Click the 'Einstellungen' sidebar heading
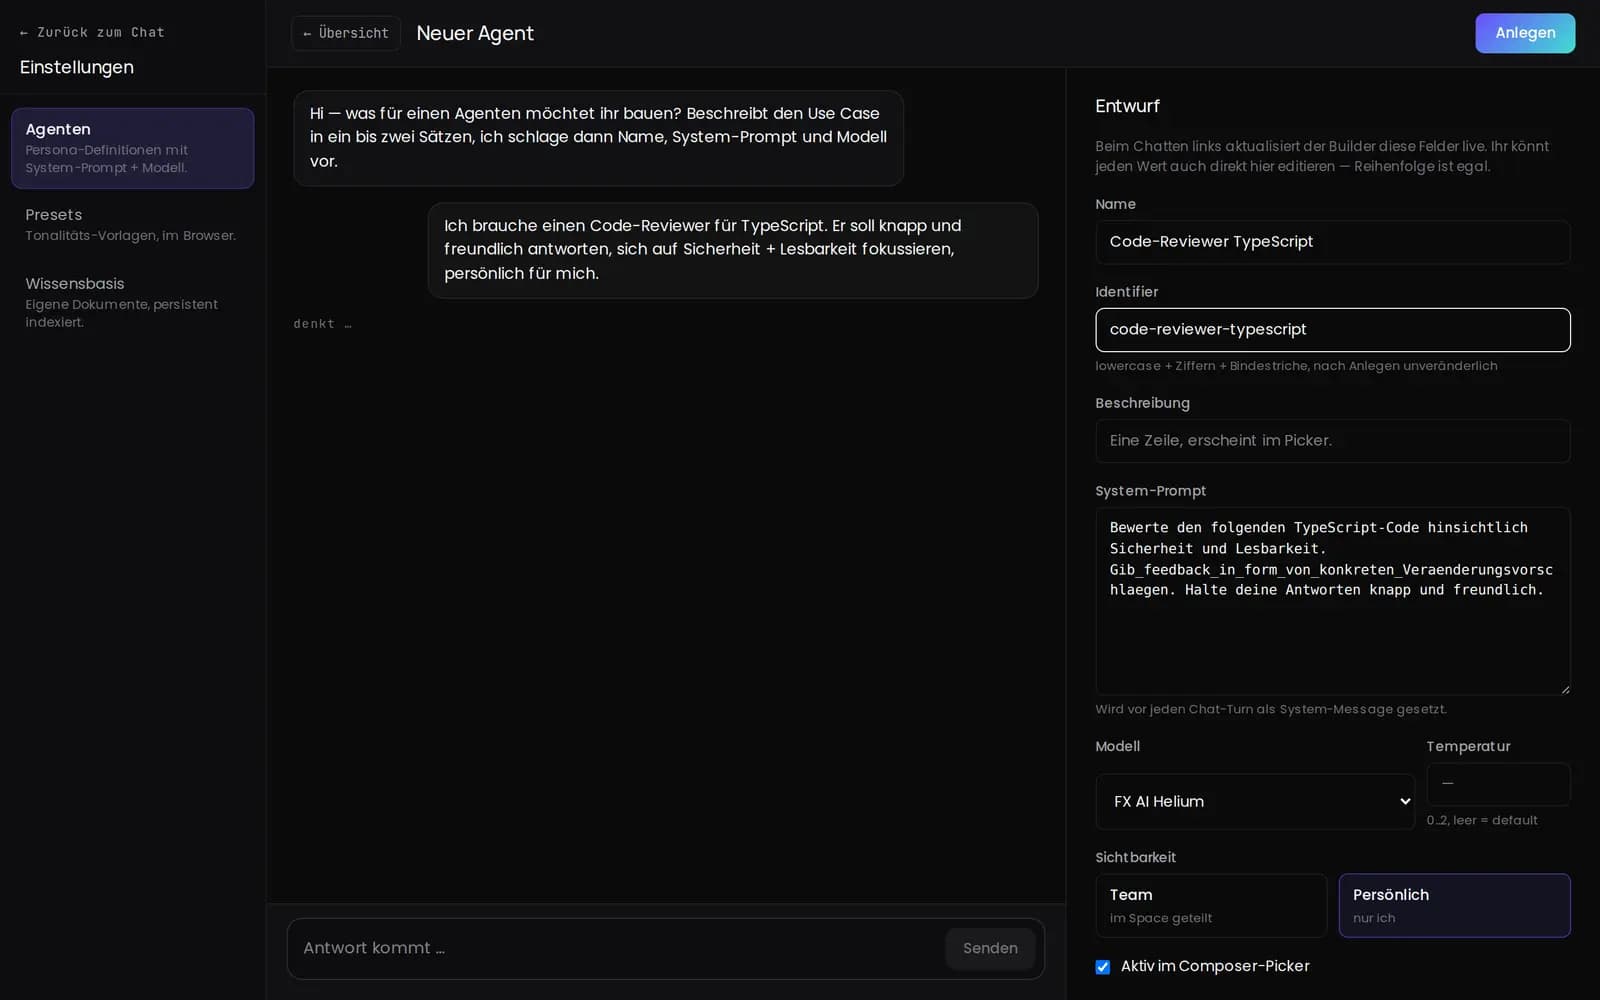Viewport: 1600px width, 1000px height. point(77,67)
